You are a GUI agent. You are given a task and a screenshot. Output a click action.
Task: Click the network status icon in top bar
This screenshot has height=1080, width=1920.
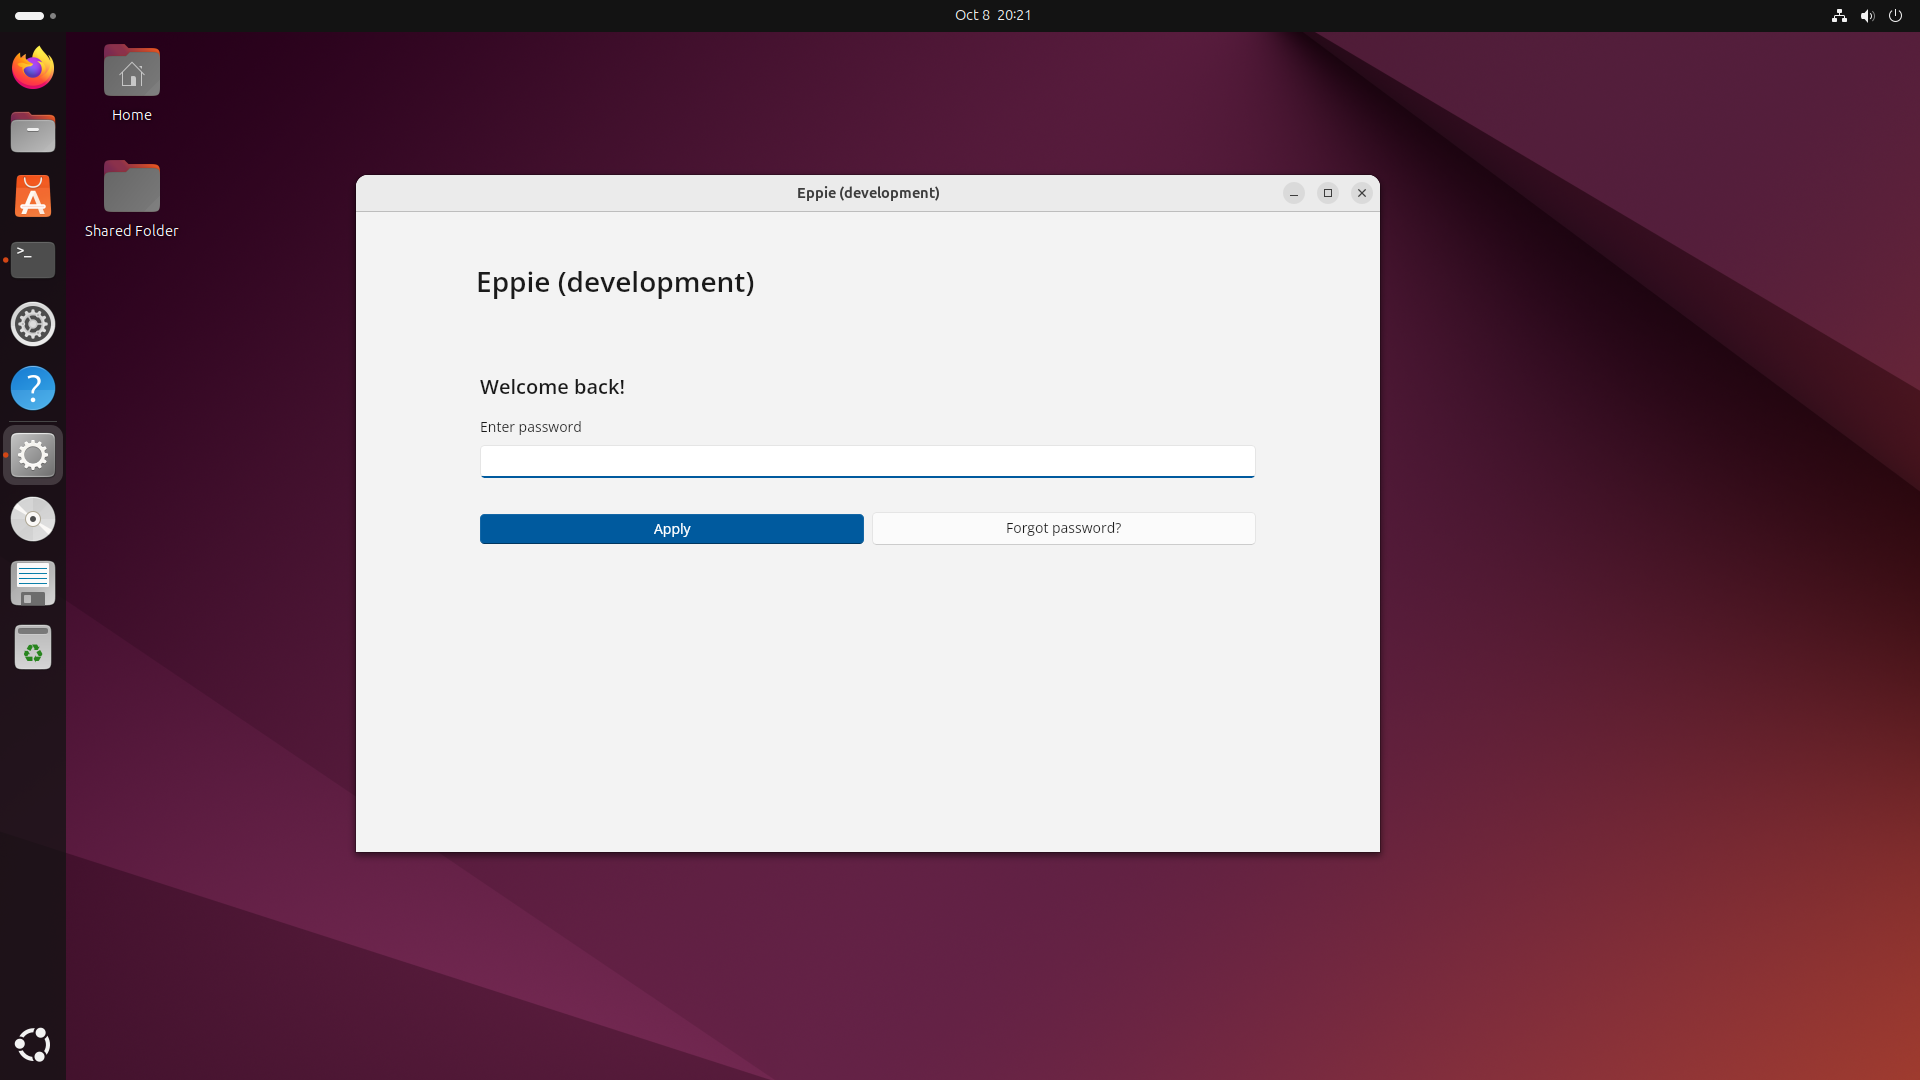tap(1839, 16)
